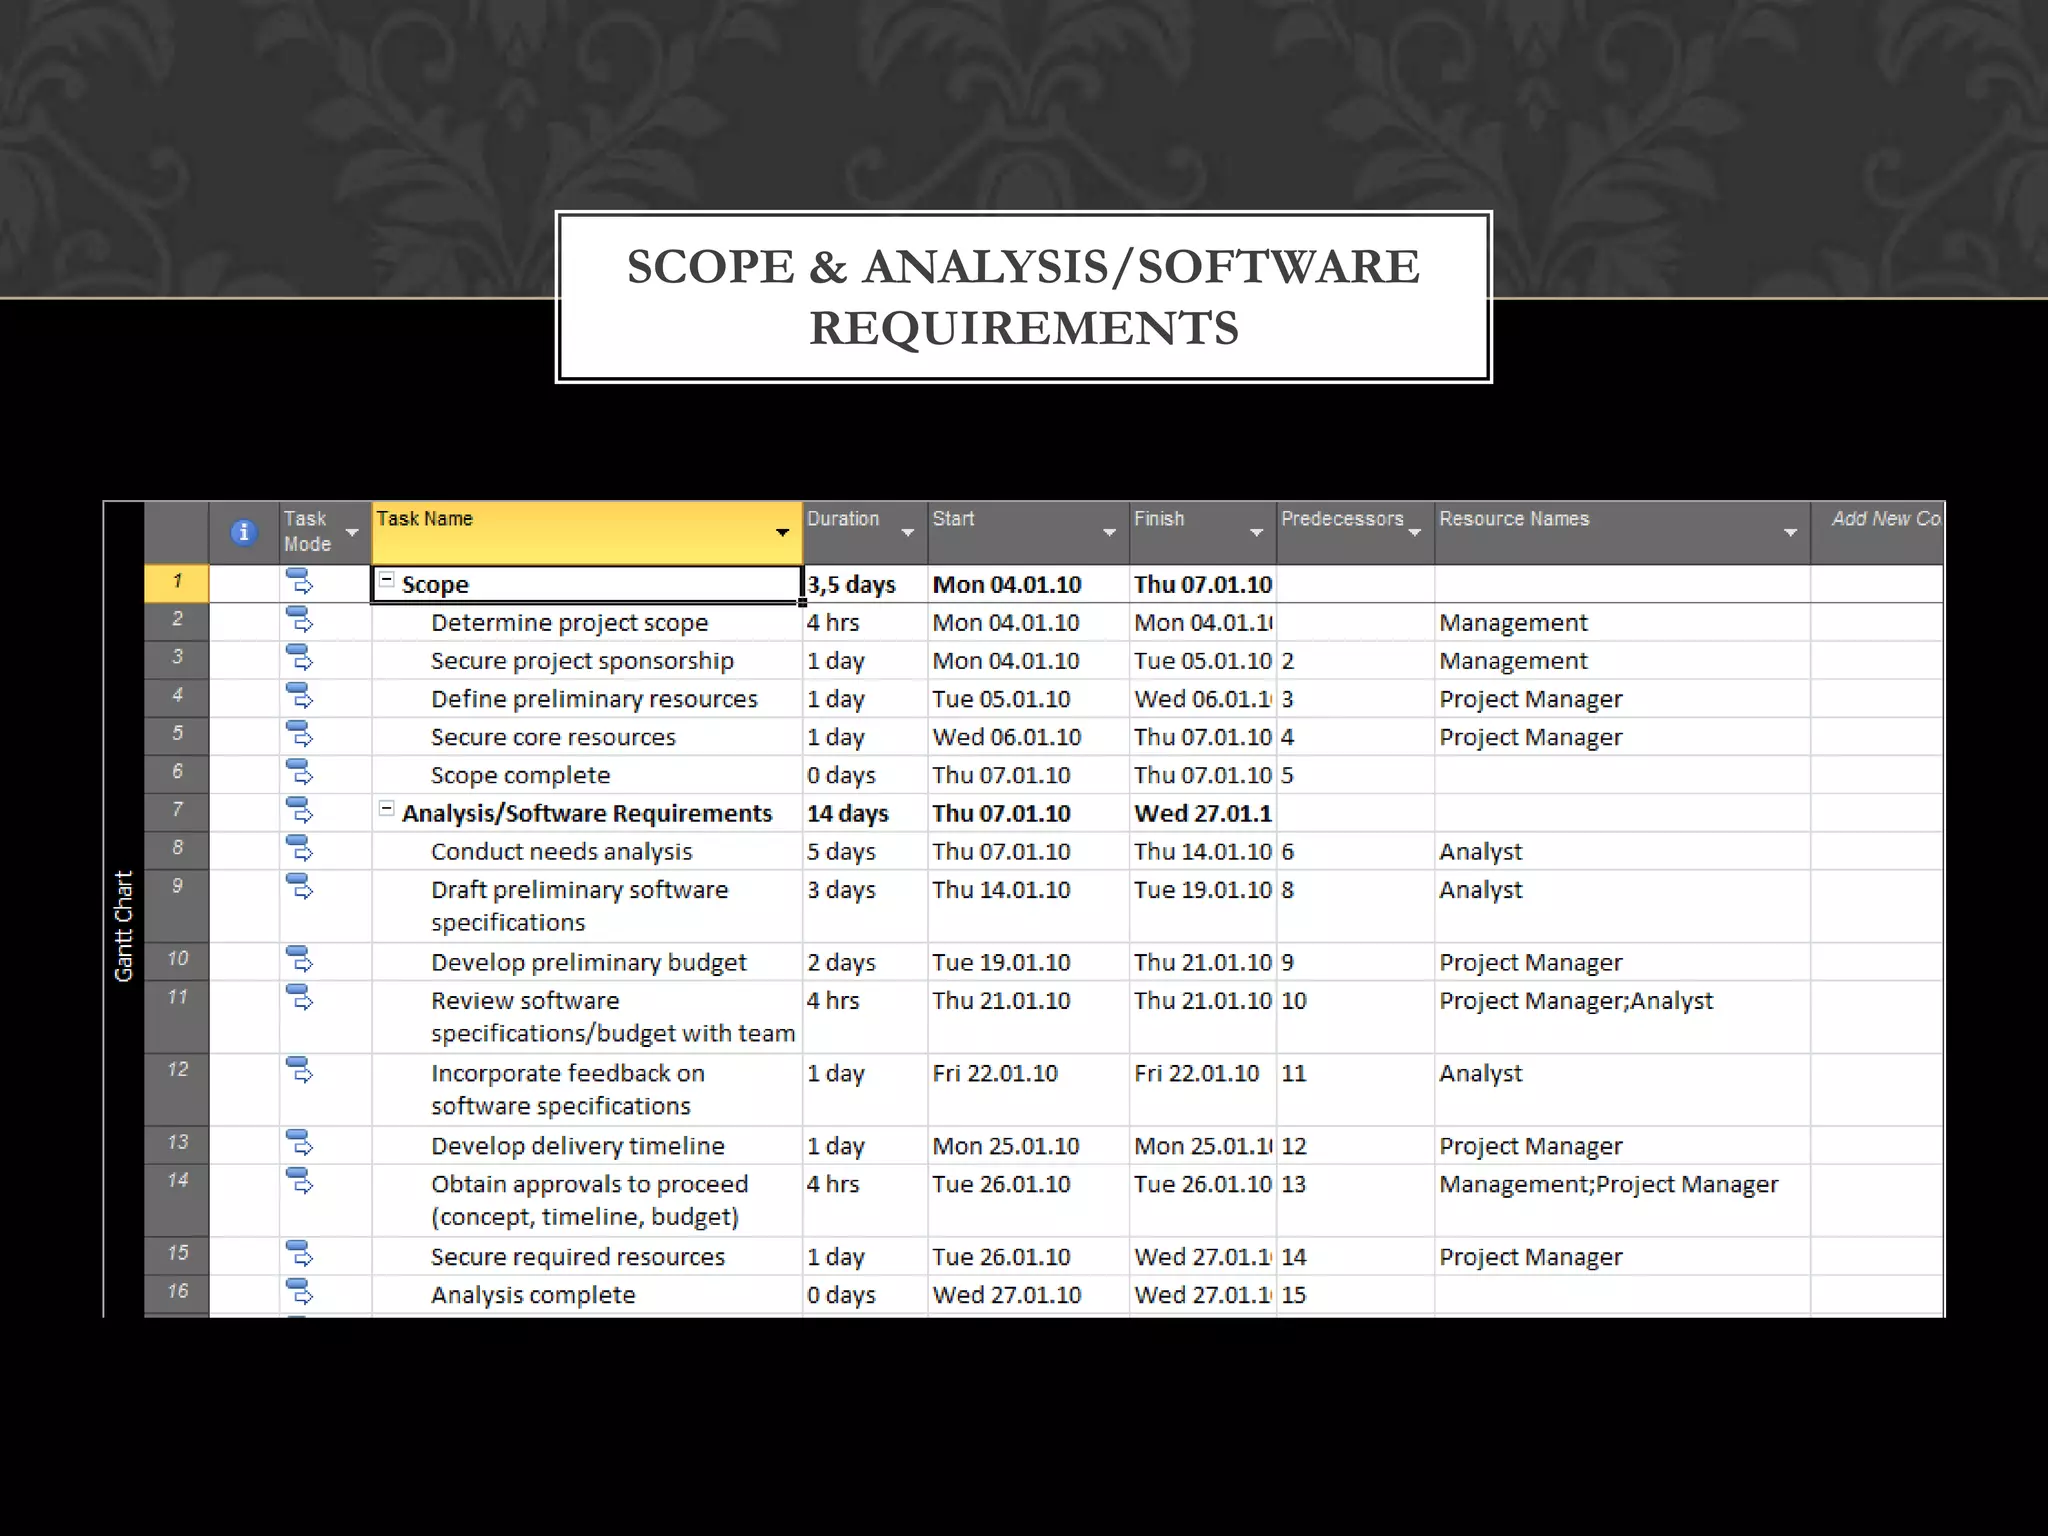Click the 'Mon 25.01.10' start date cell

pos(1029,1145)
